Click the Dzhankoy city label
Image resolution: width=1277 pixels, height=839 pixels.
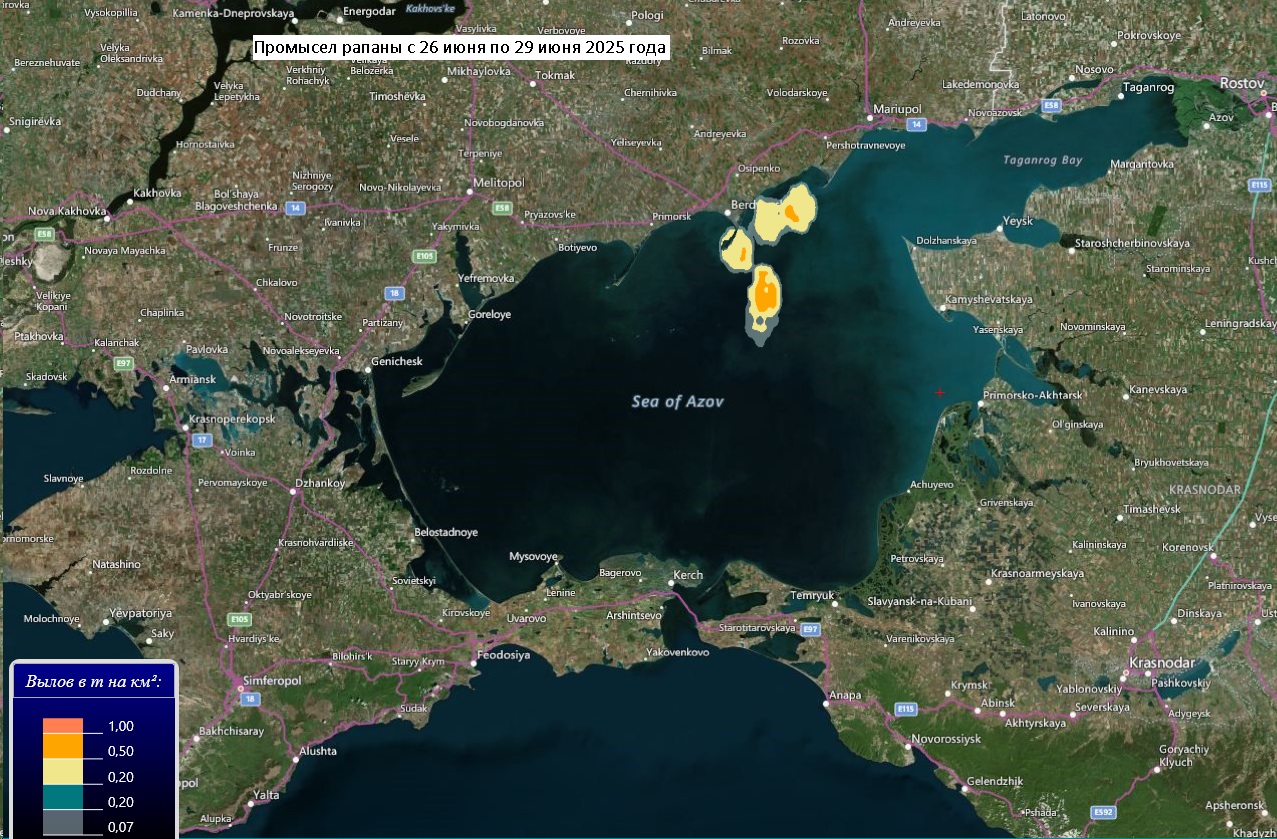click(320, 484)
